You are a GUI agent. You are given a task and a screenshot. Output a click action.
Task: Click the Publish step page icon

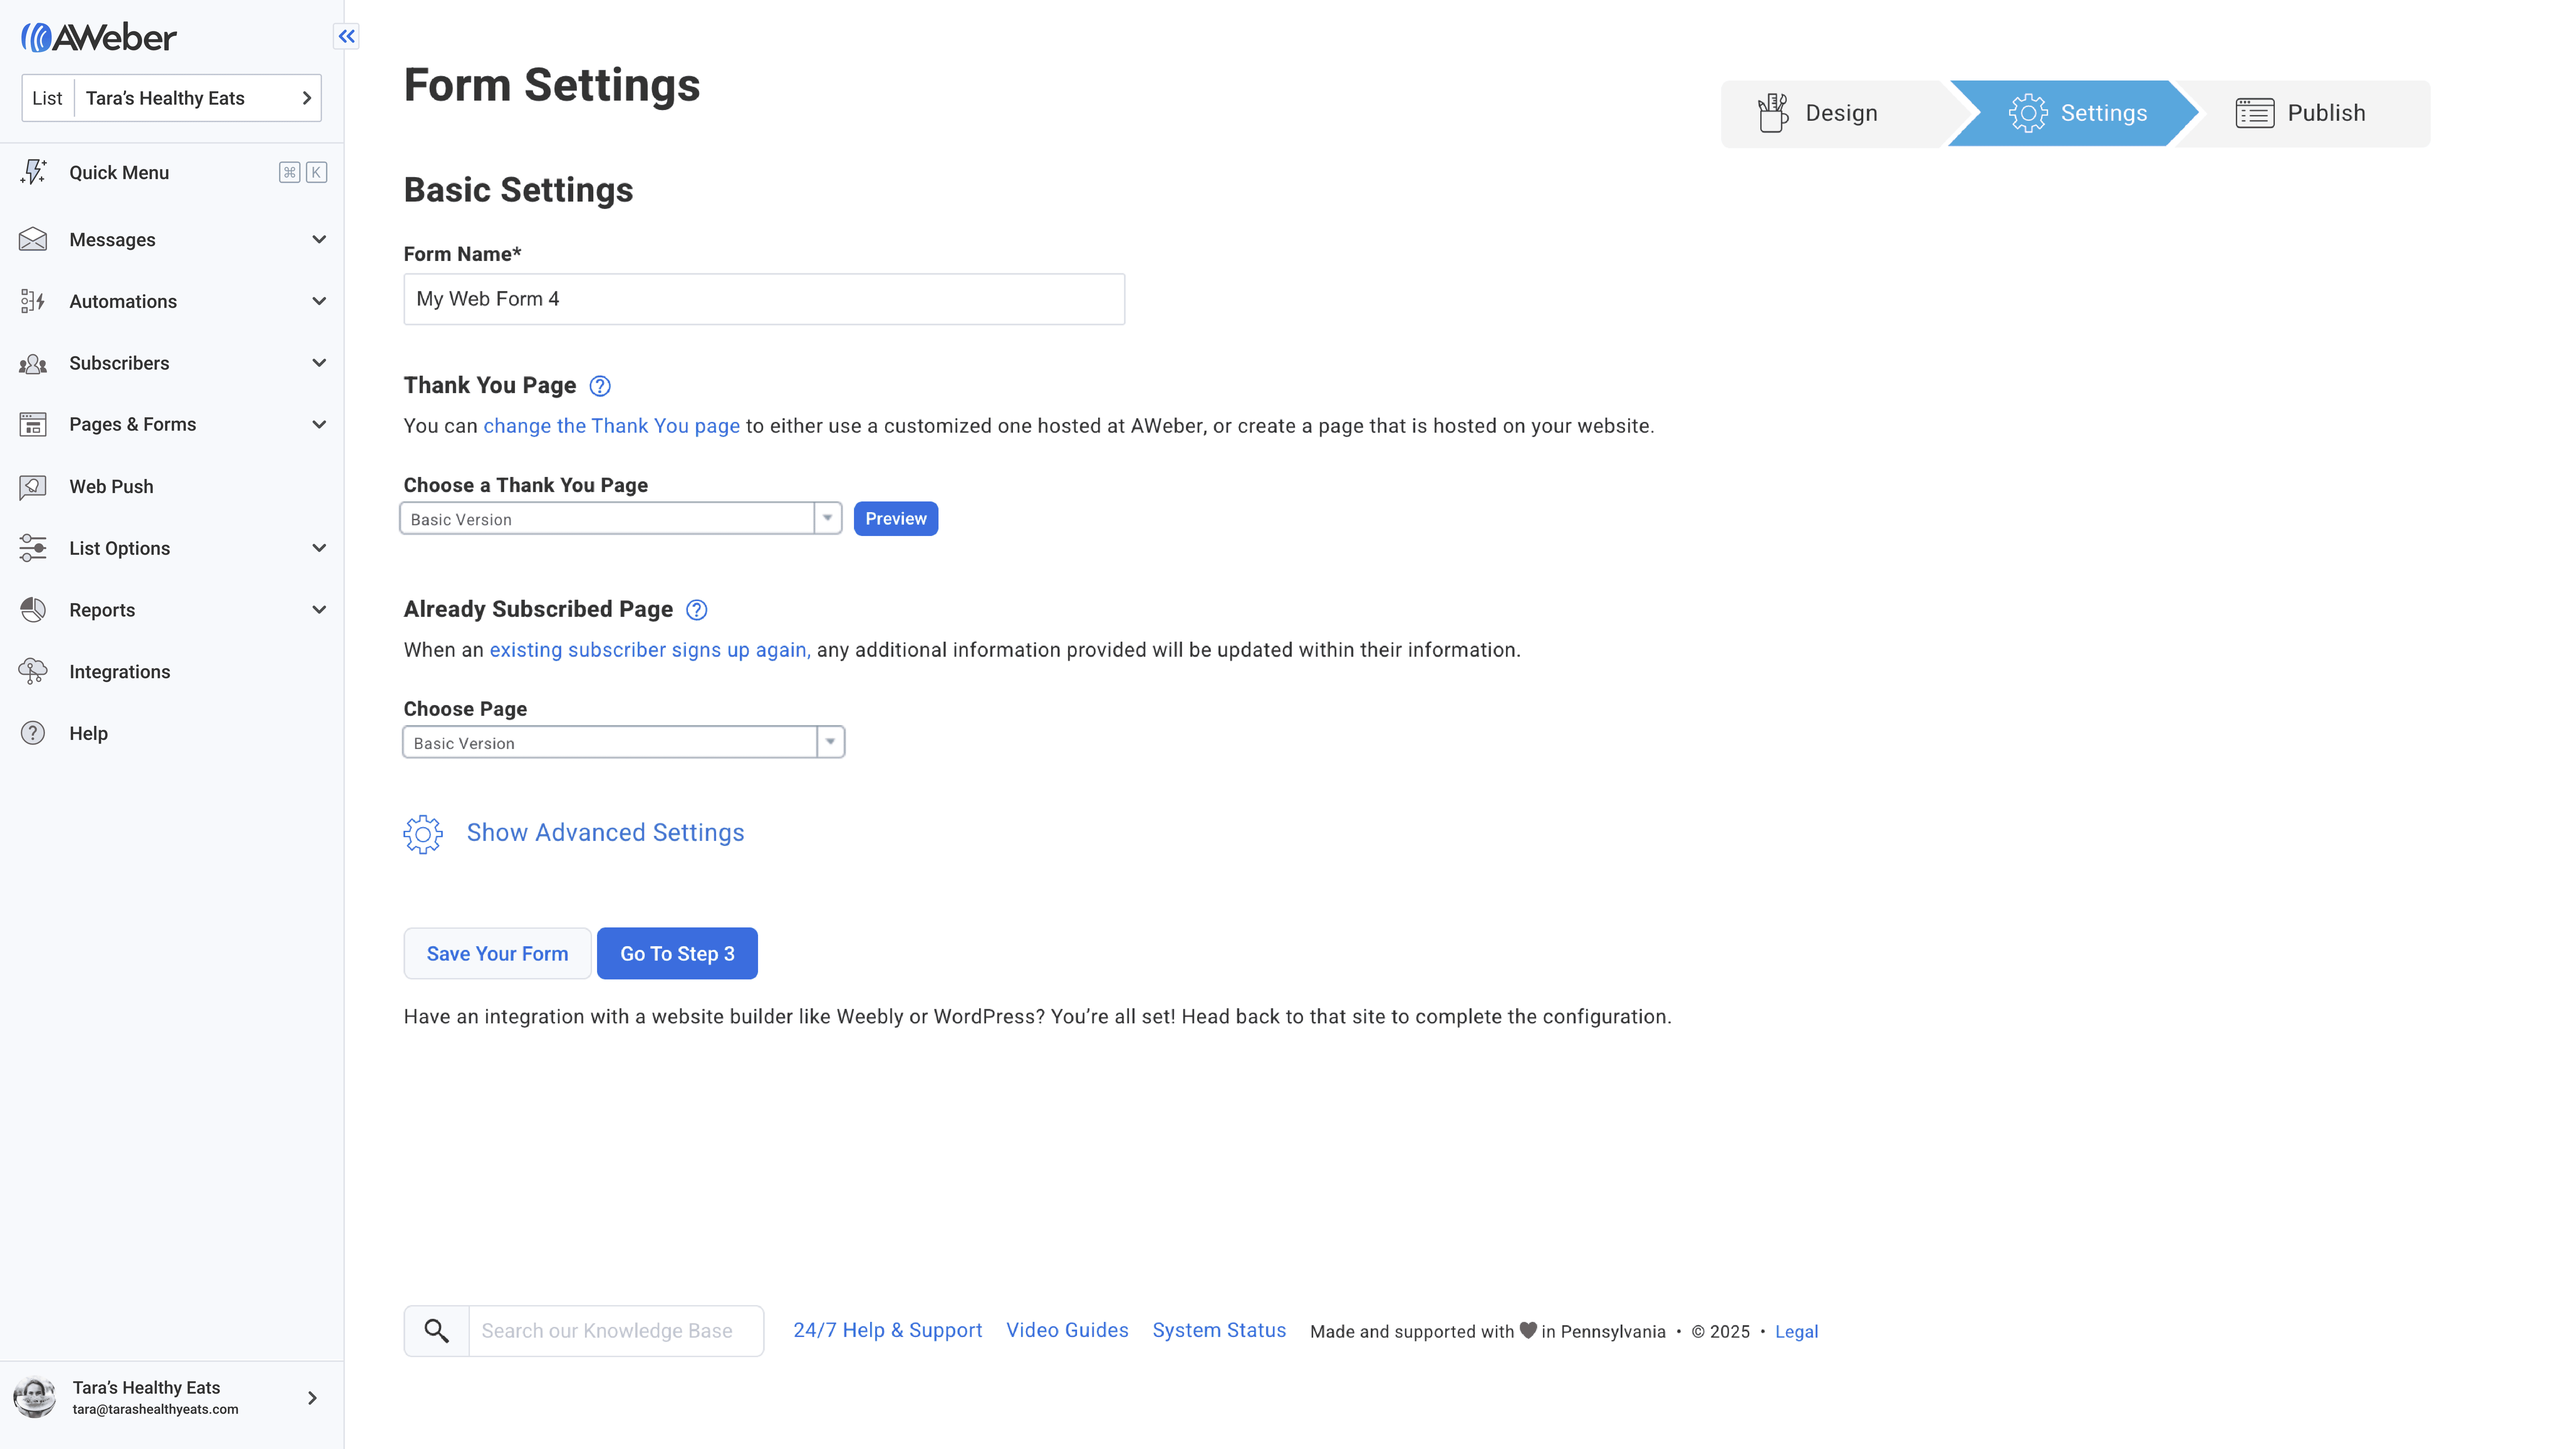coord(2255,113)
